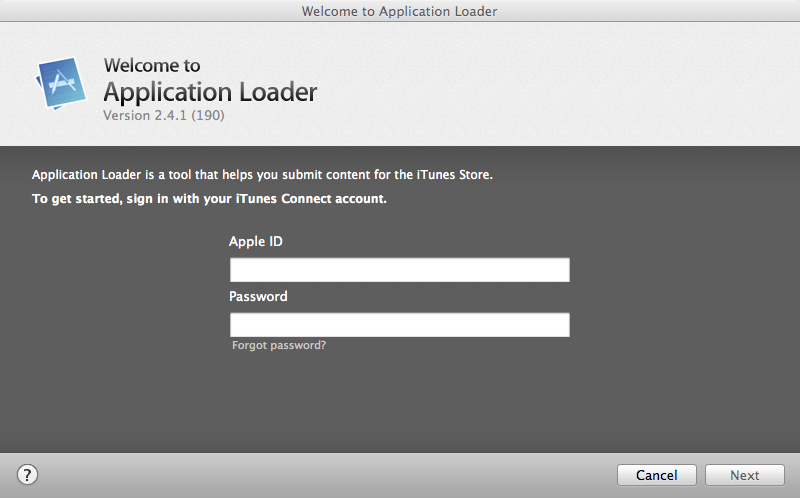Click the Password label
The image size is (800, 498).
(258, 296)
